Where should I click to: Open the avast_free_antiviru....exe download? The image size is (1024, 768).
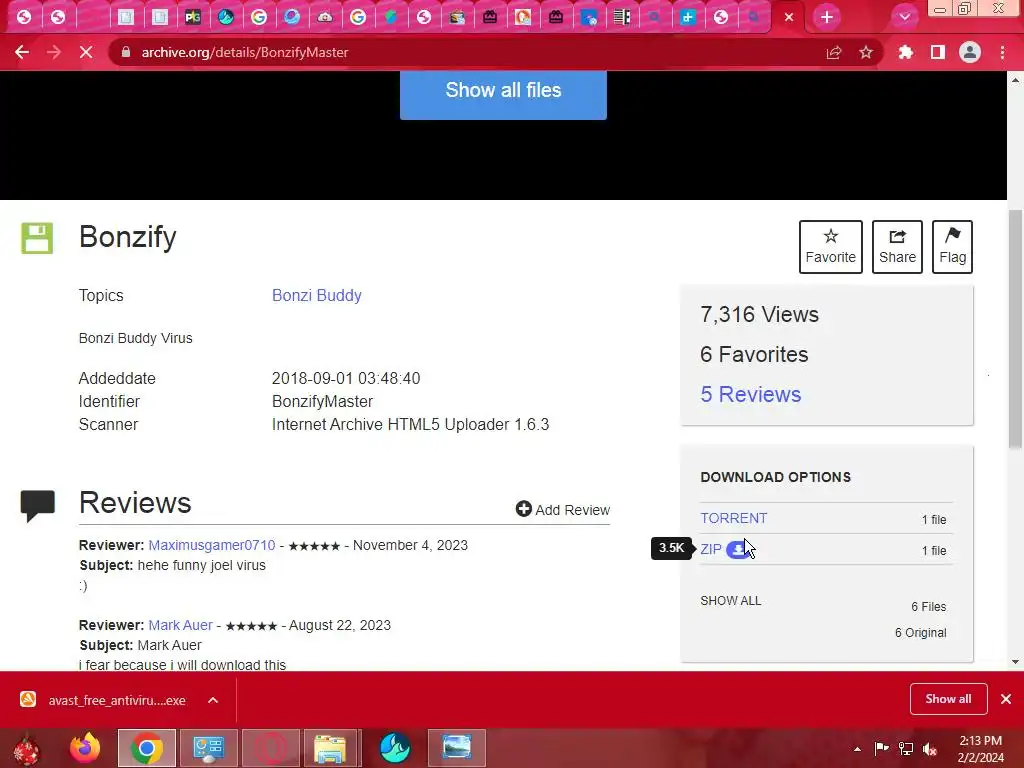tap(104, 700)
